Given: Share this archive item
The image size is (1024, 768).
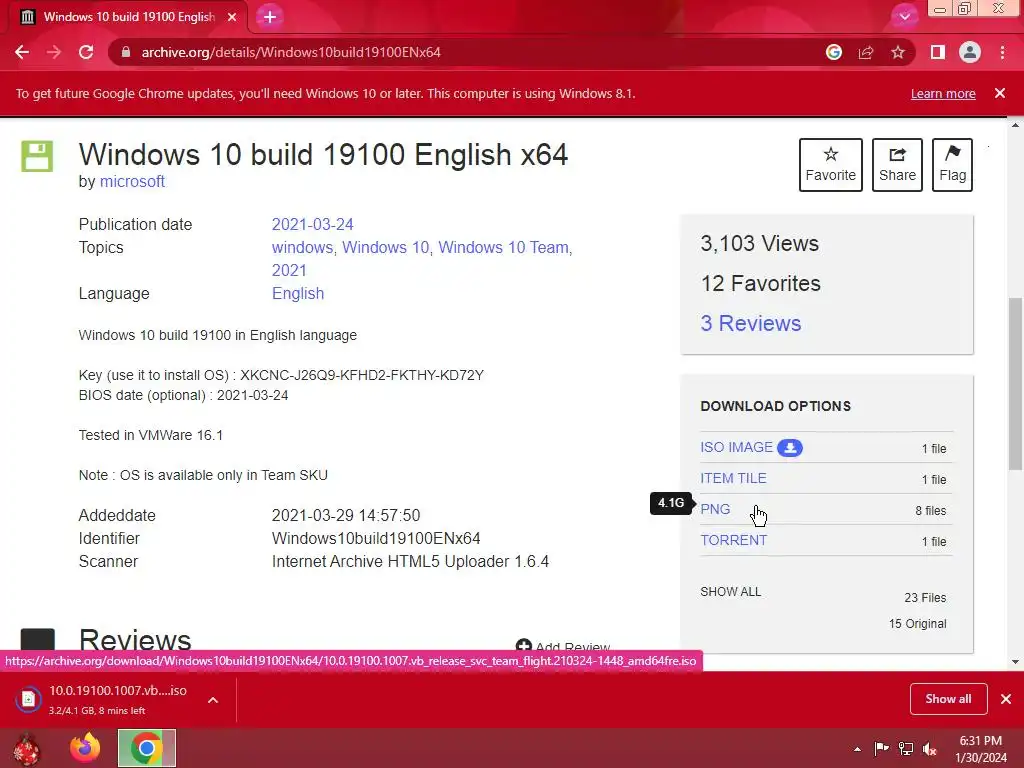Looking at the screenshot, I should pos(897,165).
